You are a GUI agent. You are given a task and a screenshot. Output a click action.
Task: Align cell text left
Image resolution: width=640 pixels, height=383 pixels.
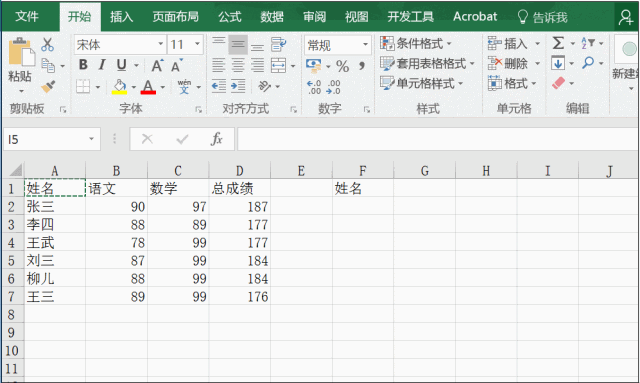219,65
